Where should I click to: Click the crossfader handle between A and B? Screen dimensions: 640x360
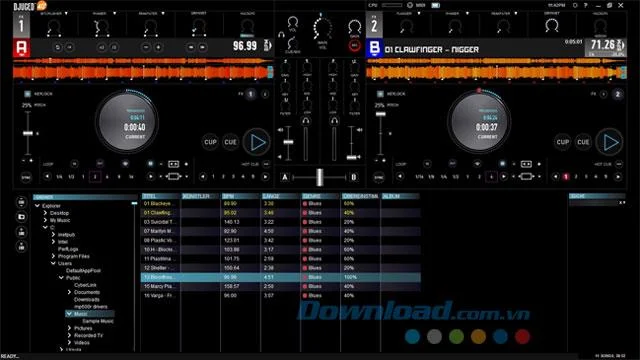click(x=320, y=177)
